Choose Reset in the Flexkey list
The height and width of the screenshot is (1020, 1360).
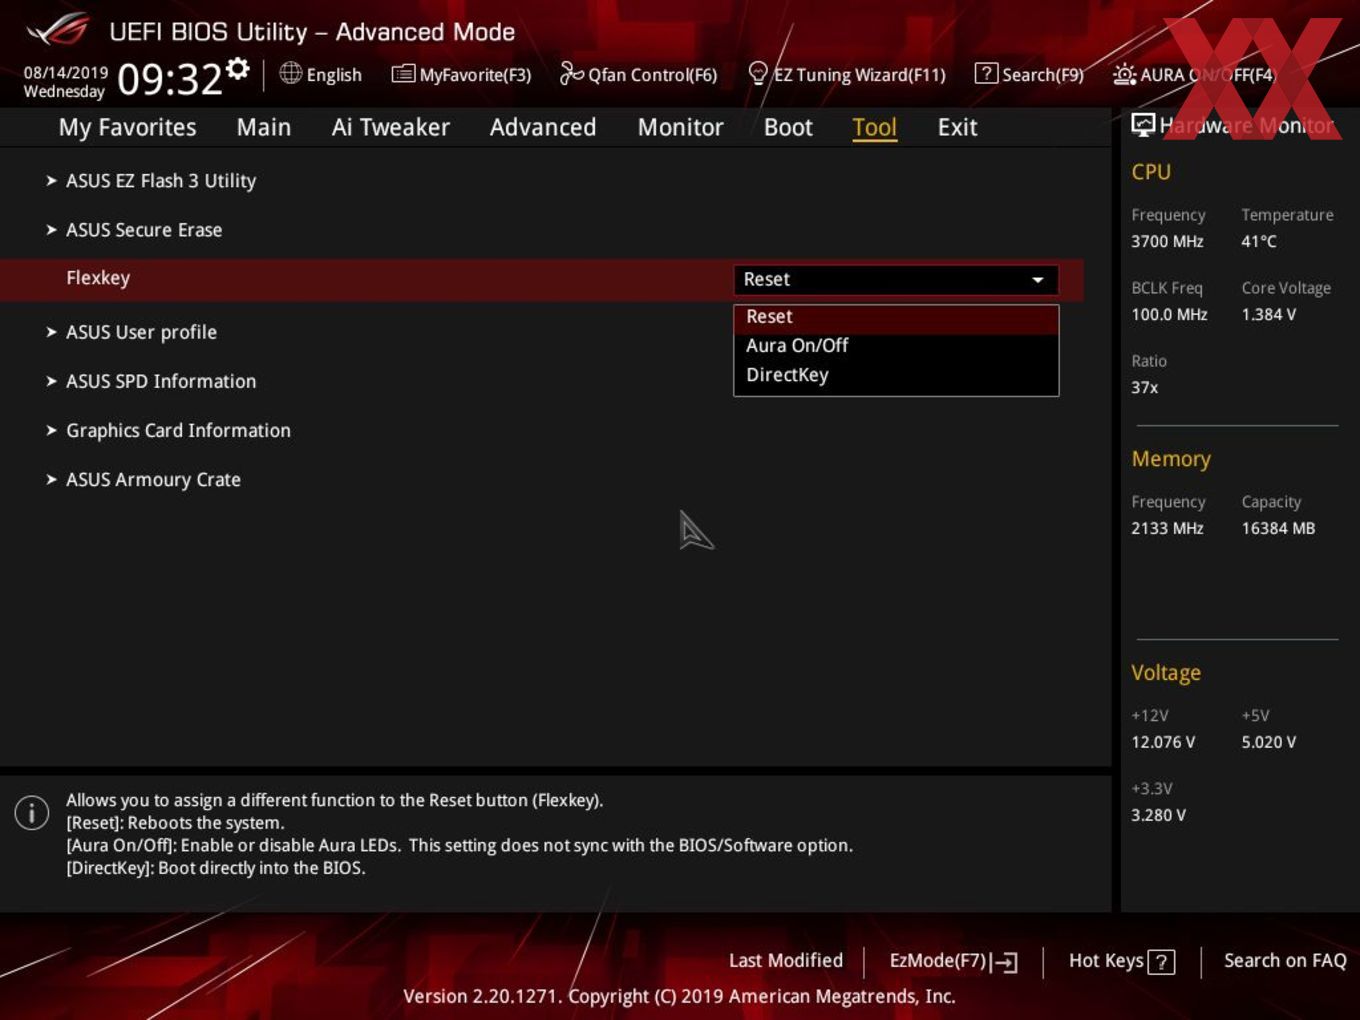[896, 317]
